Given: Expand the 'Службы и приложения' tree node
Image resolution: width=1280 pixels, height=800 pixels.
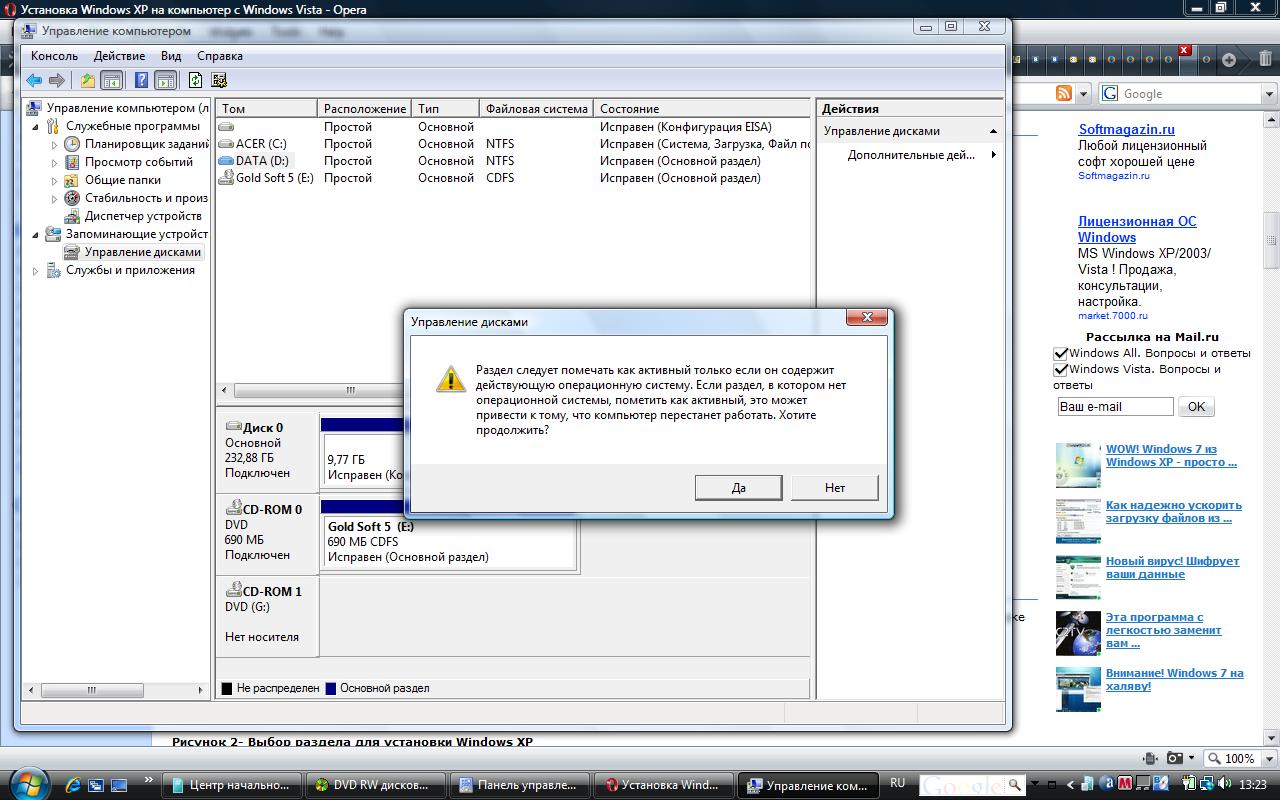Looking at the screenshot, I should pos(36,271).
